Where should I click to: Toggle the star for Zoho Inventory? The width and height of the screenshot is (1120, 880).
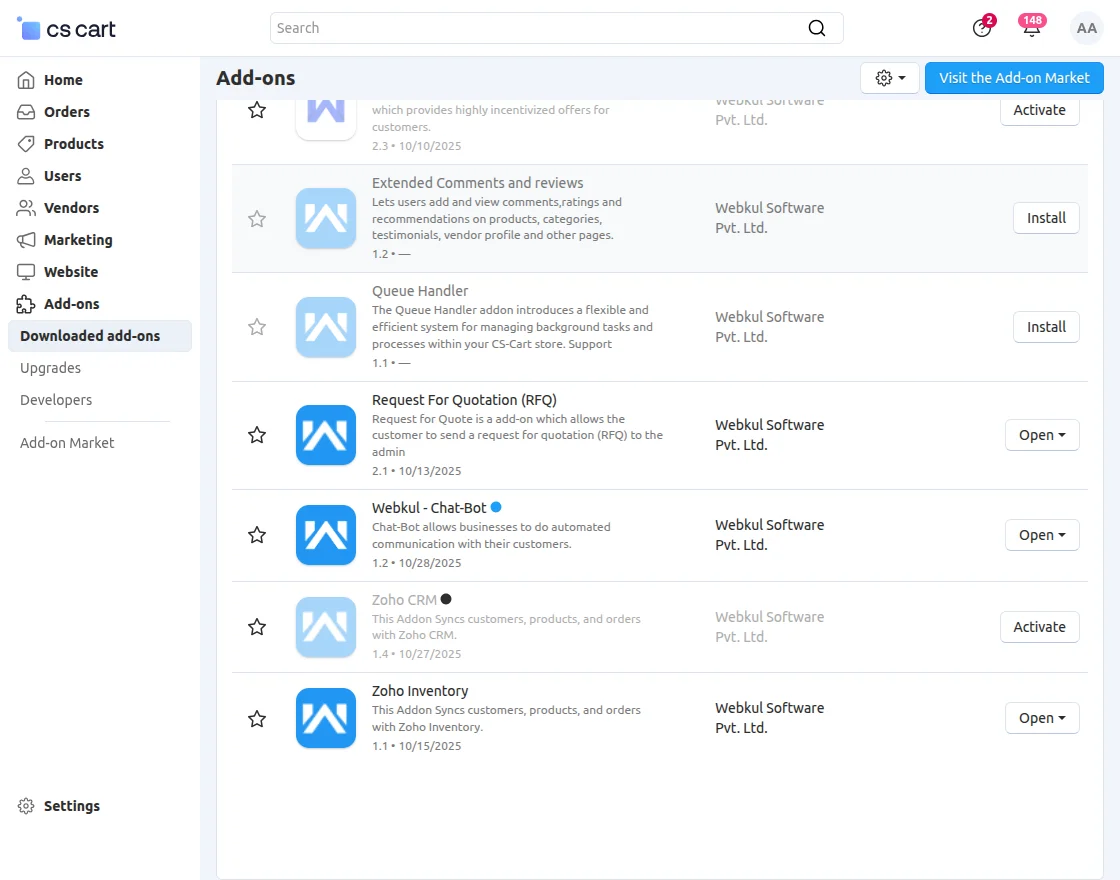[257, 719]
